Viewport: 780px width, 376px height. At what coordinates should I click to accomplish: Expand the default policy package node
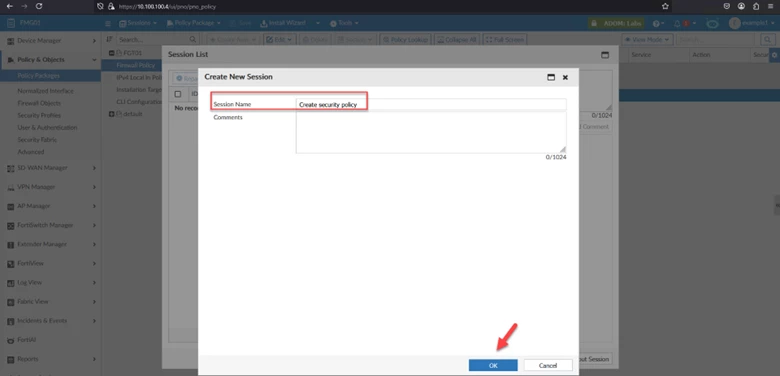[x=111, y=114]
